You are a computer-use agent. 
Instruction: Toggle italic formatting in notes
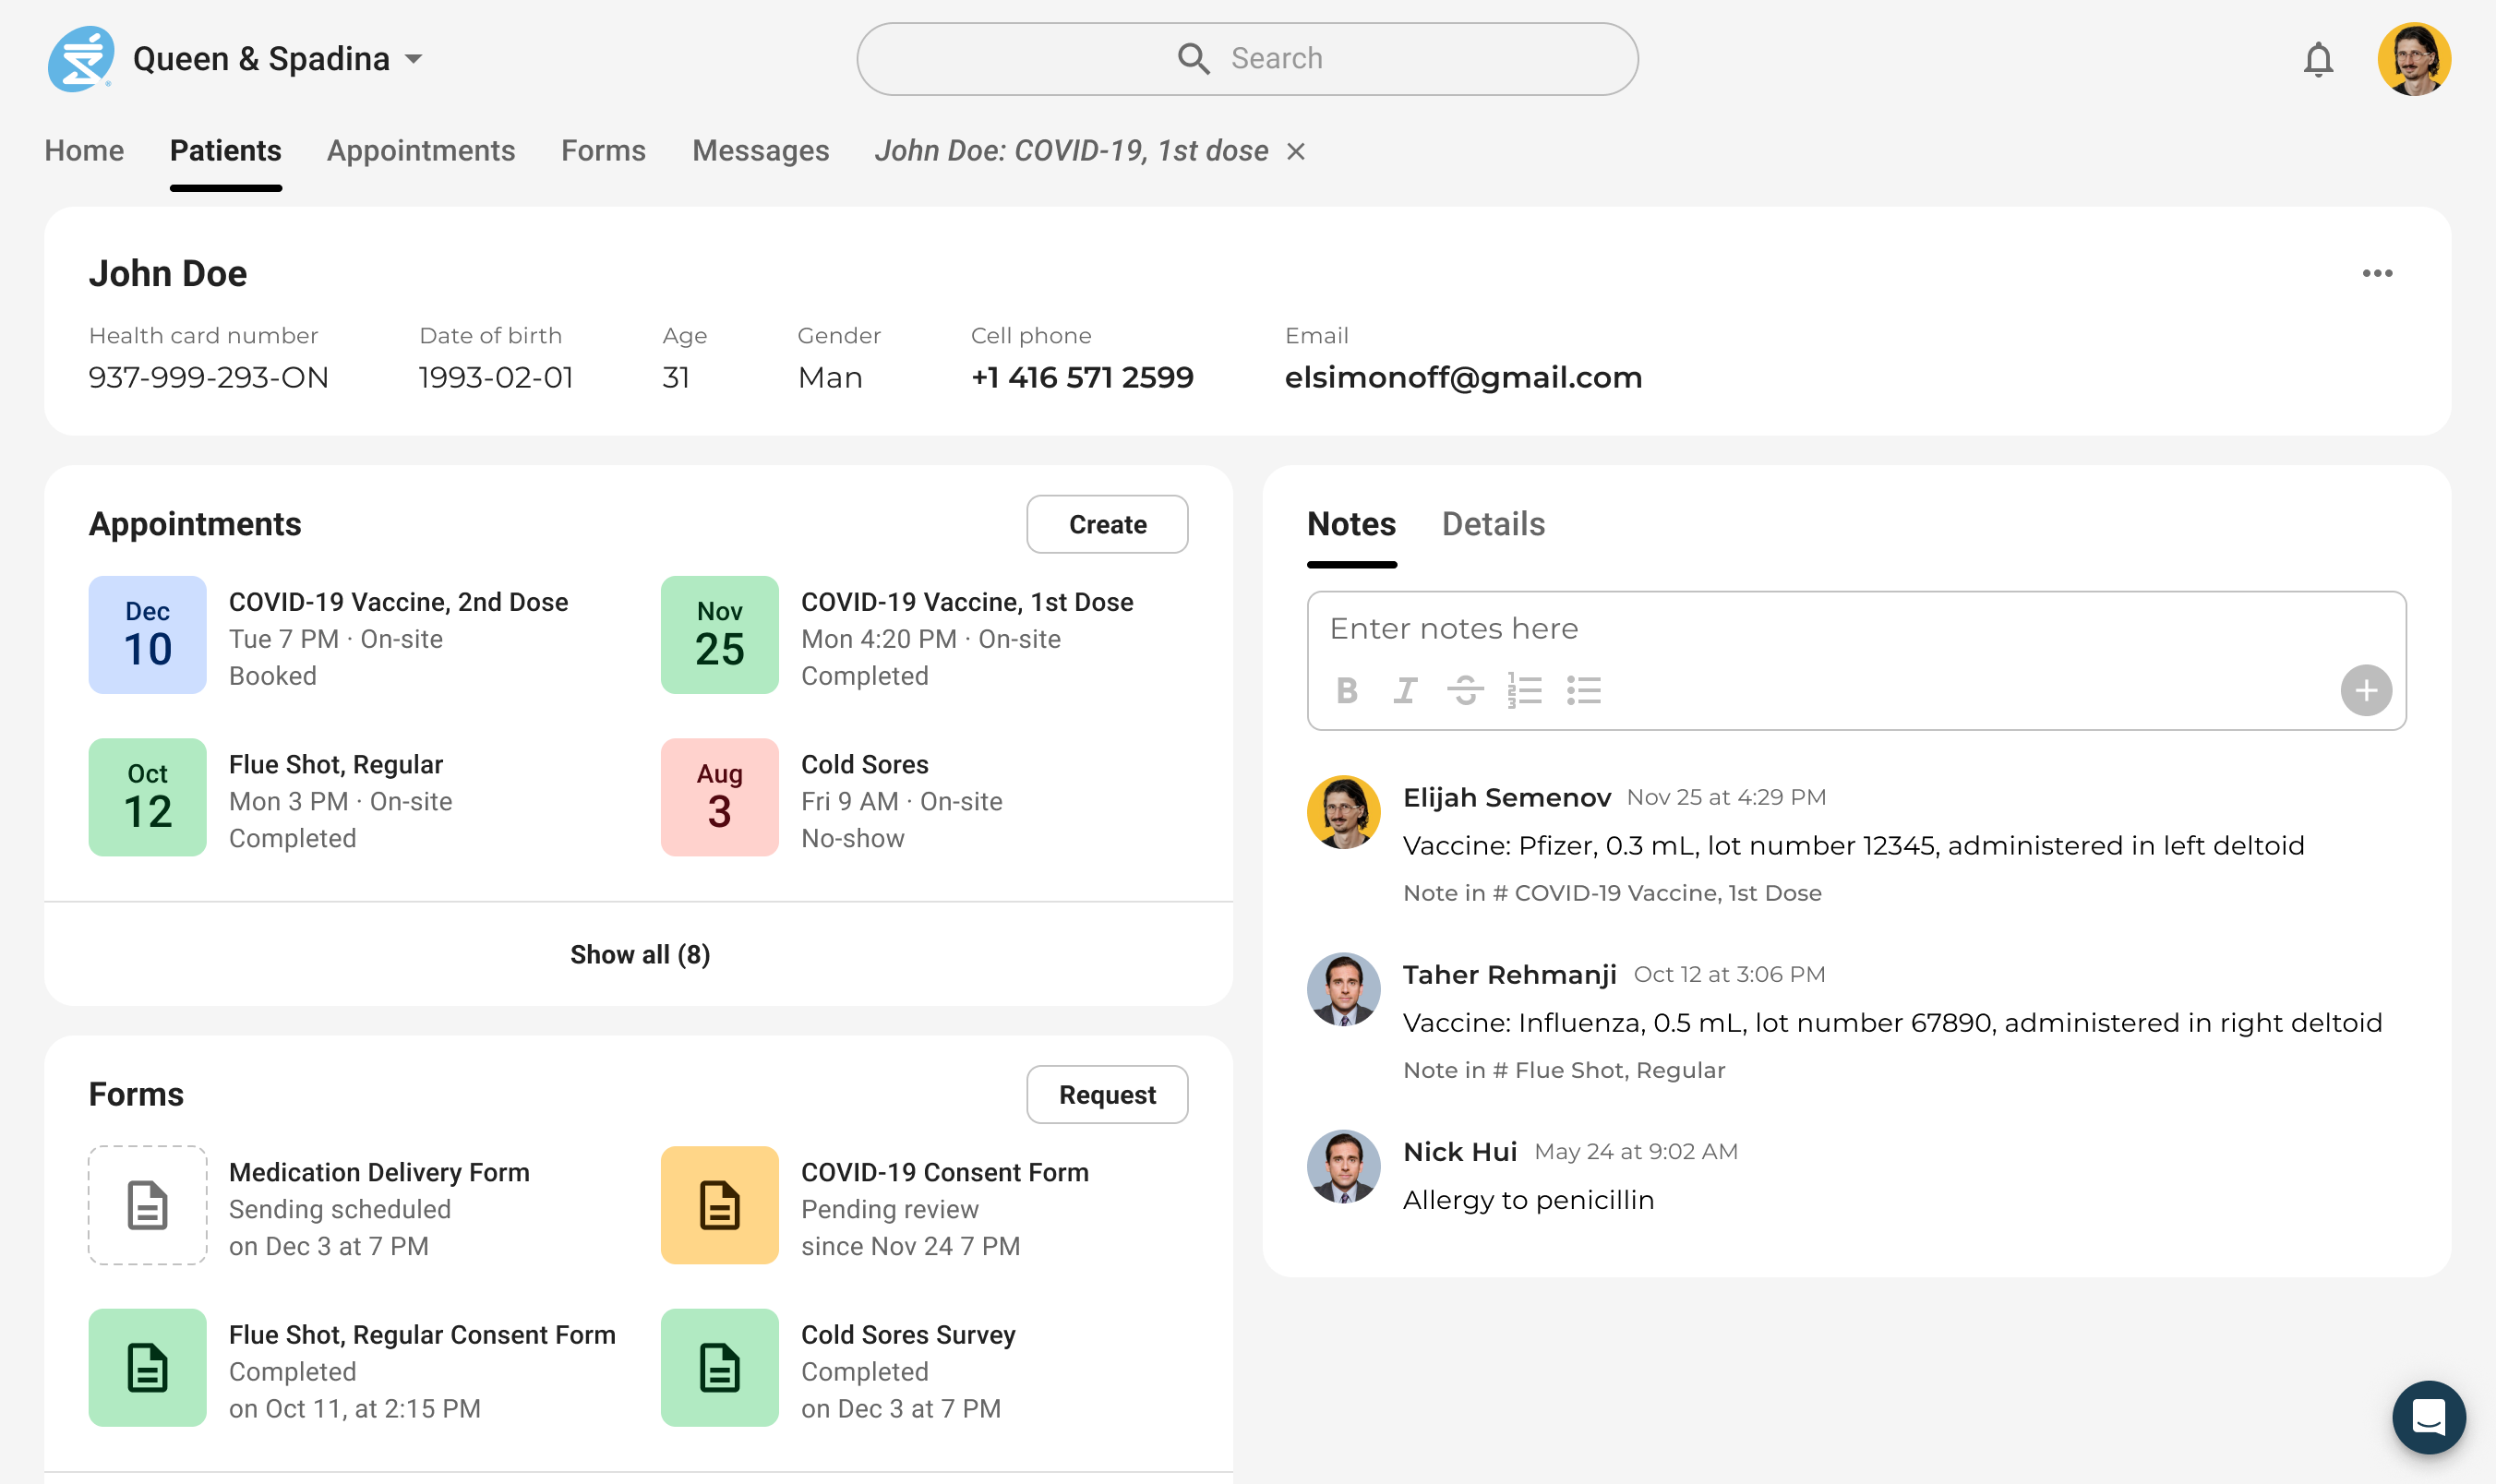pos(1405,690)
